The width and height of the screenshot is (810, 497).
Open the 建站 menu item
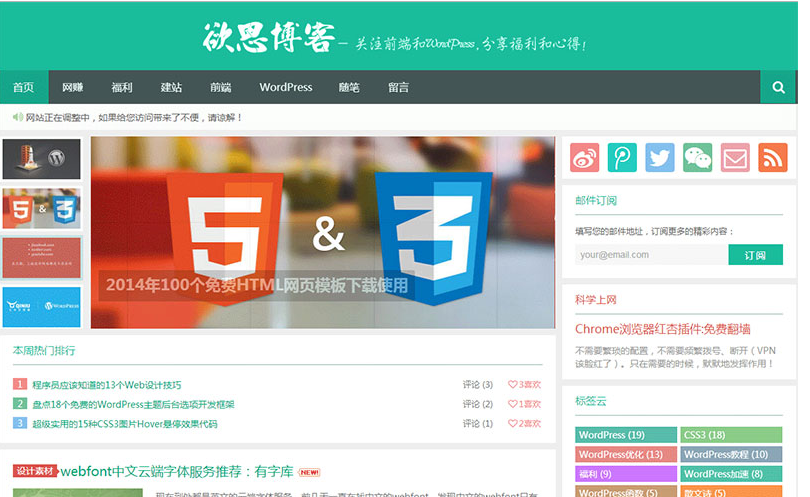[x=171, y=87]
